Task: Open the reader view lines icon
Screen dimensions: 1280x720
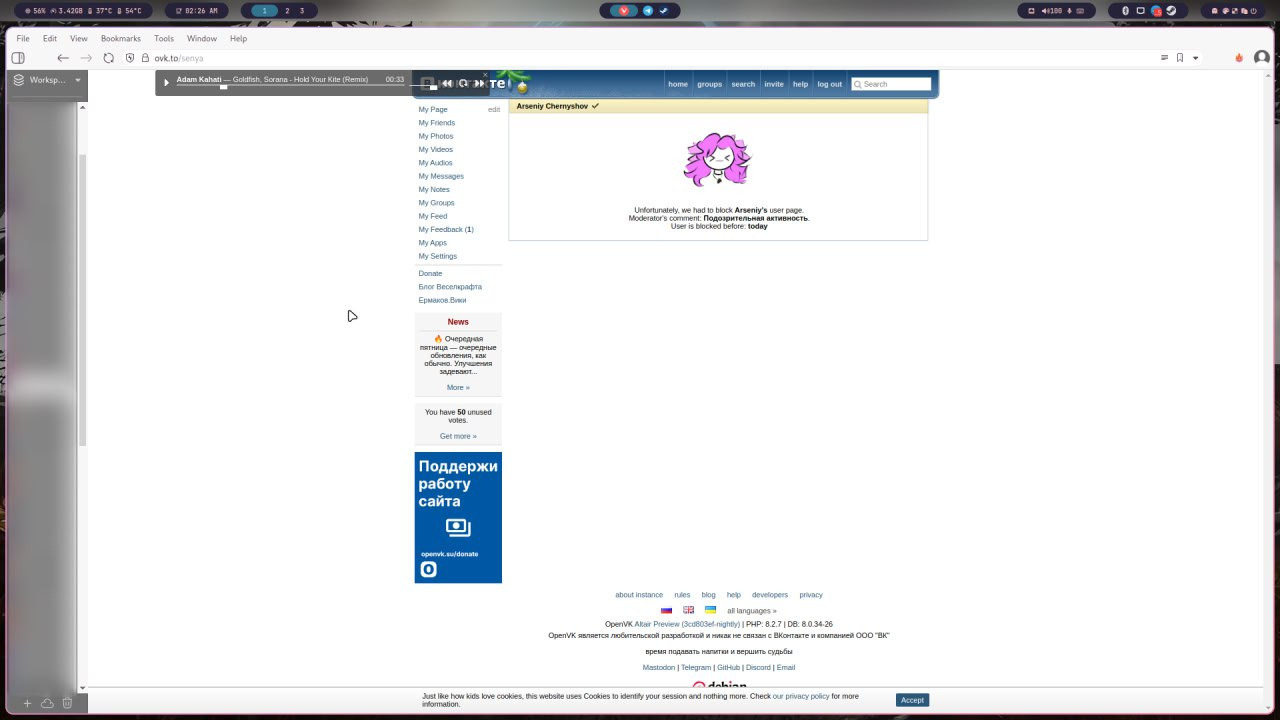Action: coord(1164,58)
